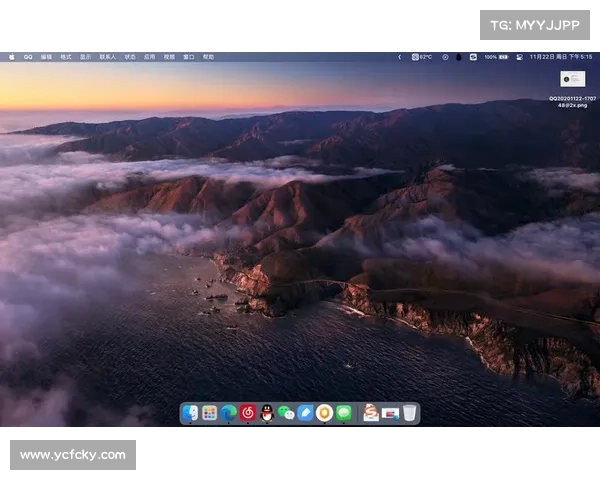The height and width of the screenshot is (480, 600).
Task: Open the Trash in the dock
Action: pyautogui.click(x=410, y=413)
